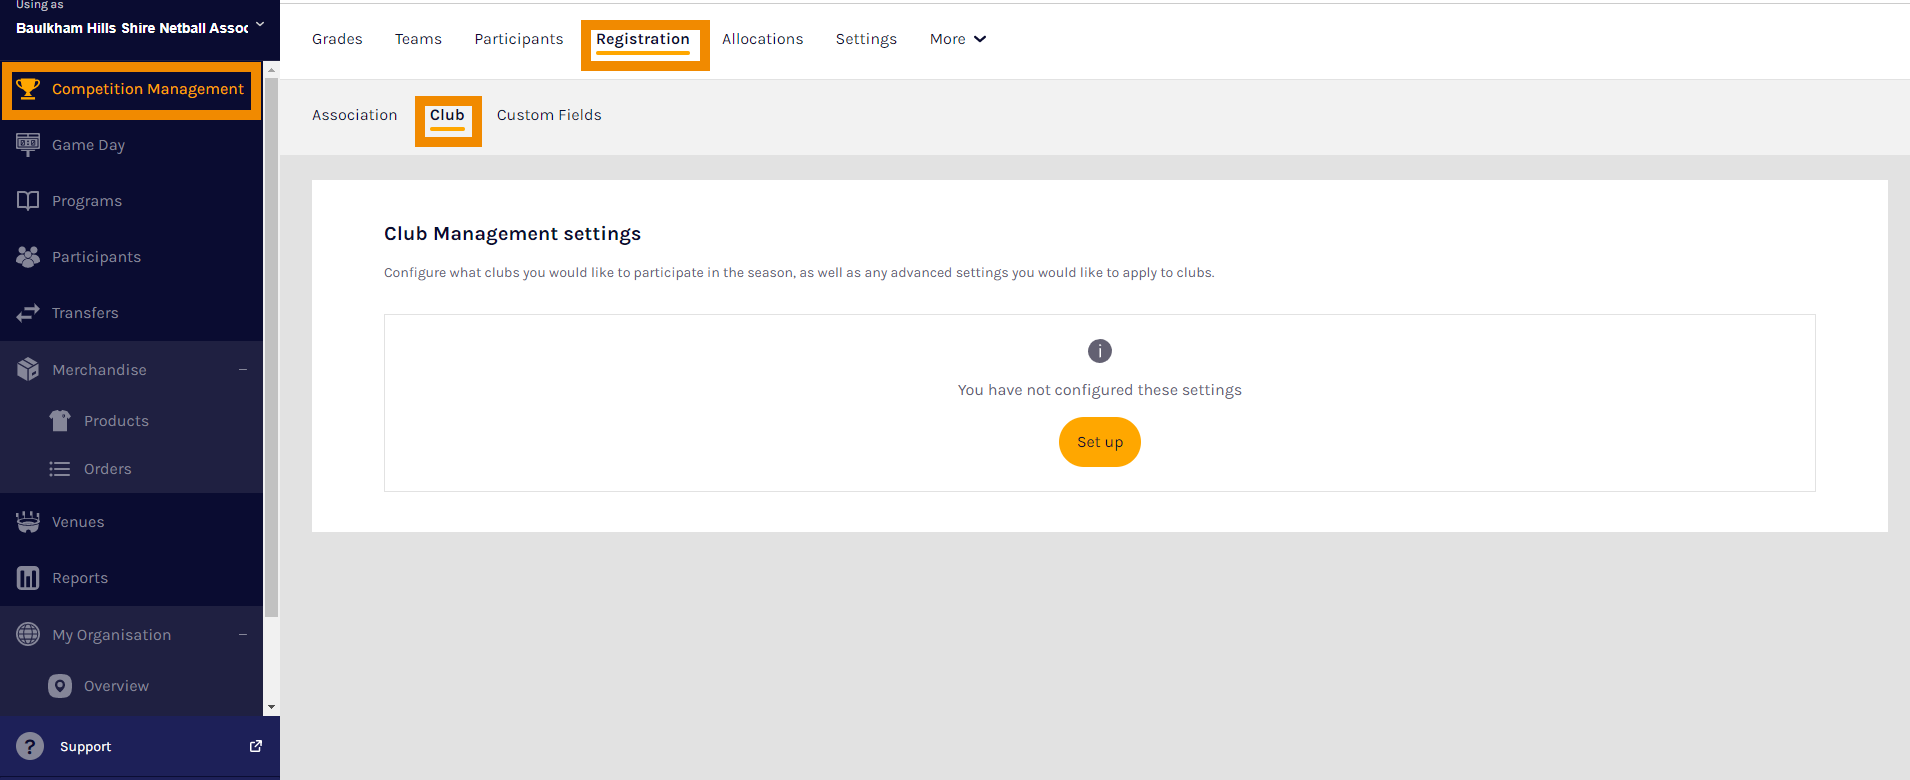Click the Programs book icon
Image resolution: width=1910 pixels, height=780 pixels.
coord(28,201)
